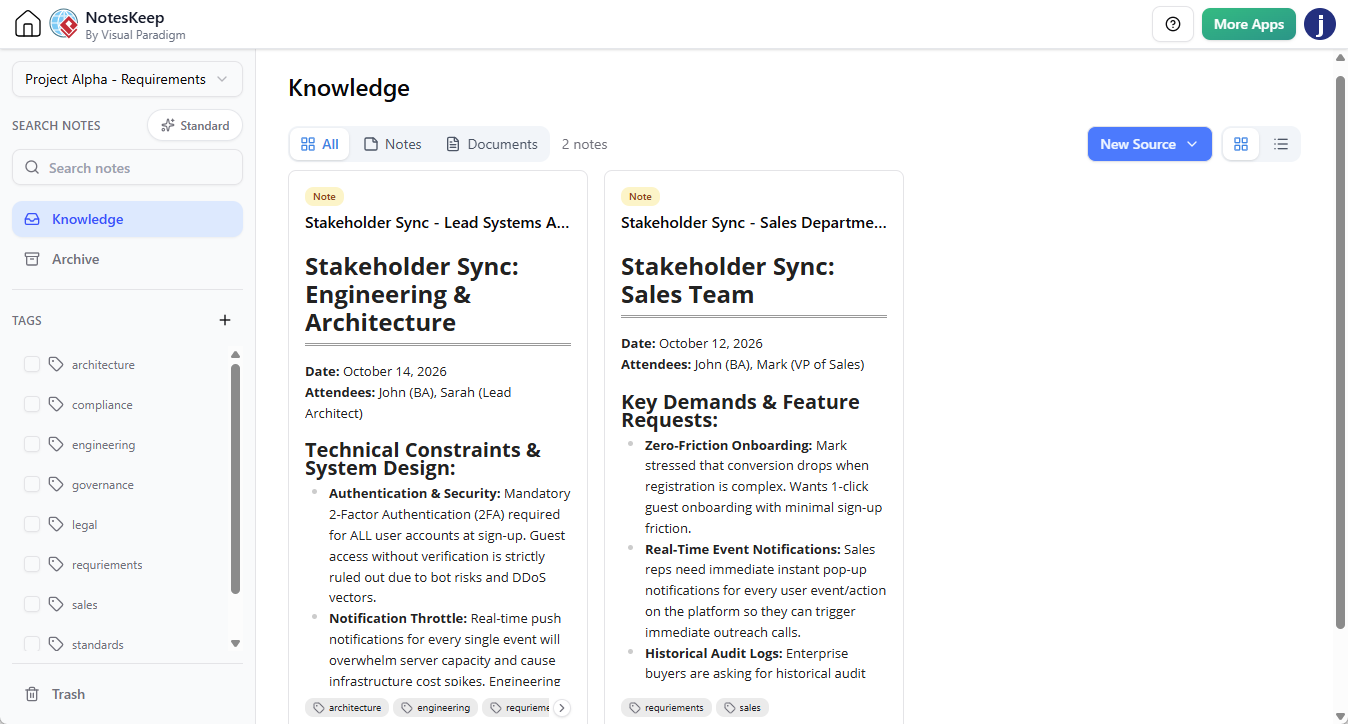Click the Archive box icon
Image resolution: width=1348 pixels, height=724 pixels.
(x=32, y=259)
